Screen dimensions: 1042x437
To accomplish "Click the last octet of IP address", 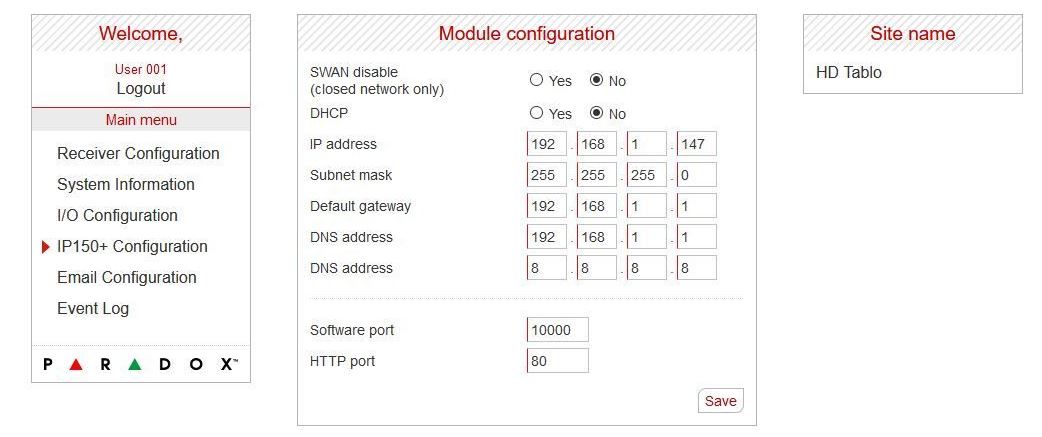I will [x=697, y=144].
